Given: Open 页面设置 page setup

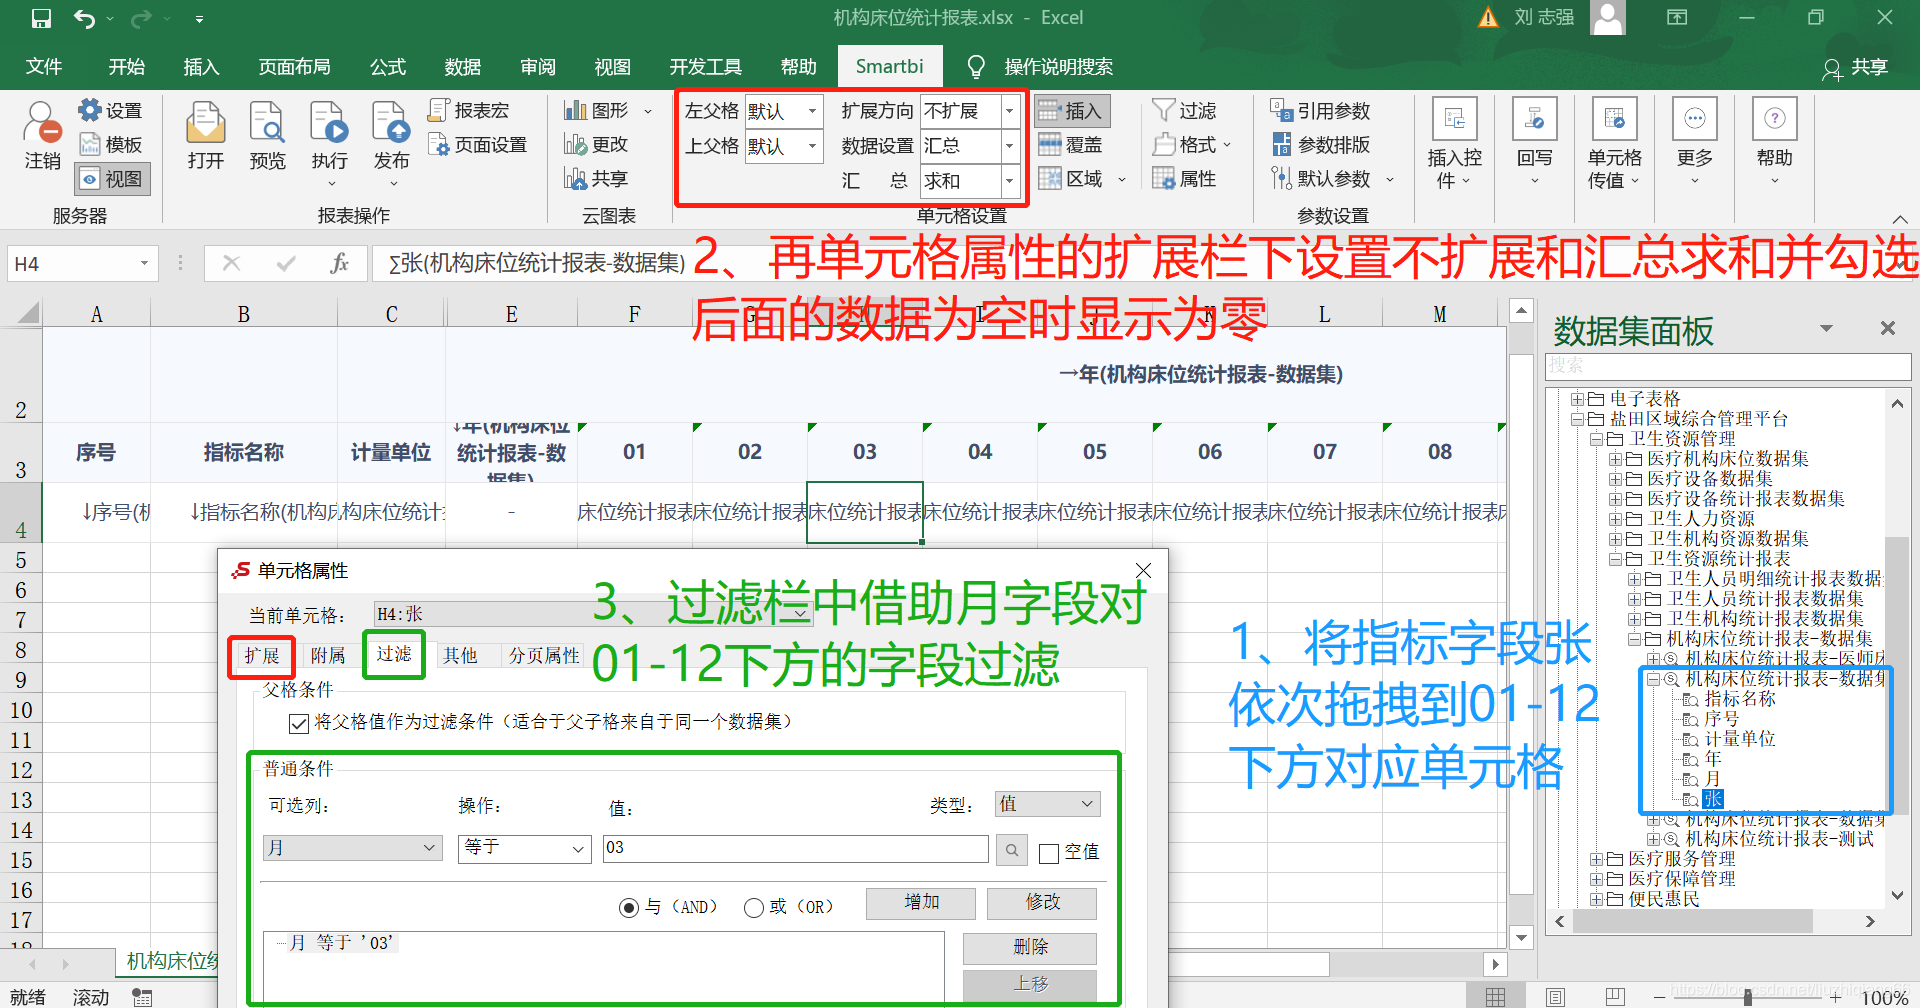Looking at the screenshot, I should click(x=478, y=145).
